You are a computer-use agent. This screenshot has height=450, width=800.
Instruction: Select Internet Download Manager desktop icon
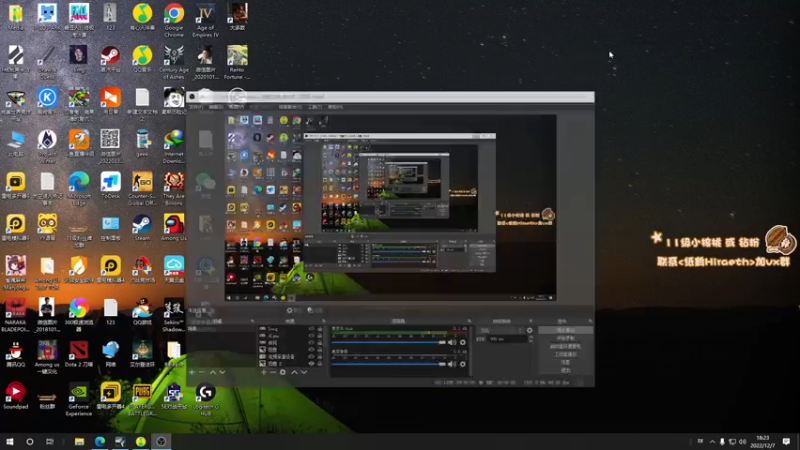coord(173,146)
